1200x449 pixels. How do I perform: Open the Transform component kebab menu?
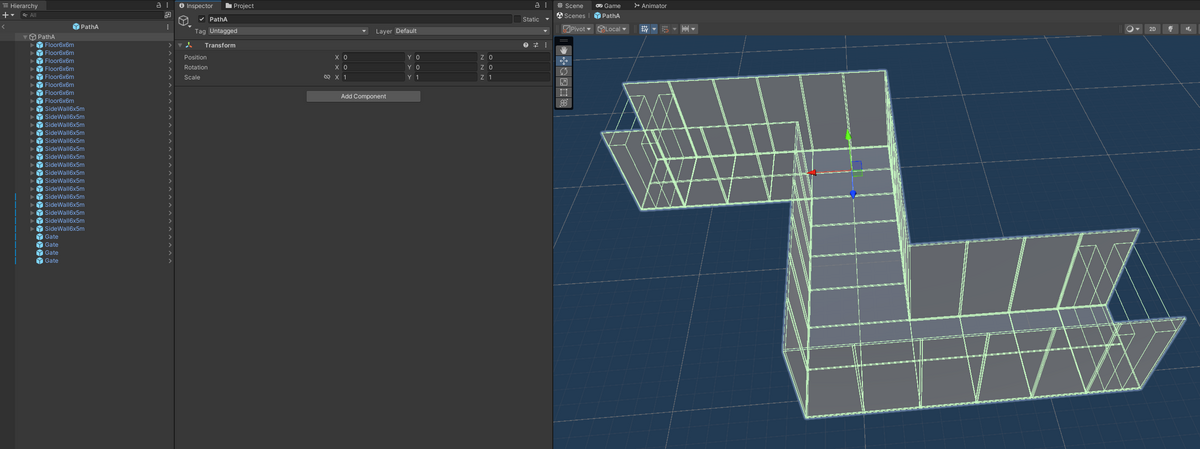tap(545, 45)
